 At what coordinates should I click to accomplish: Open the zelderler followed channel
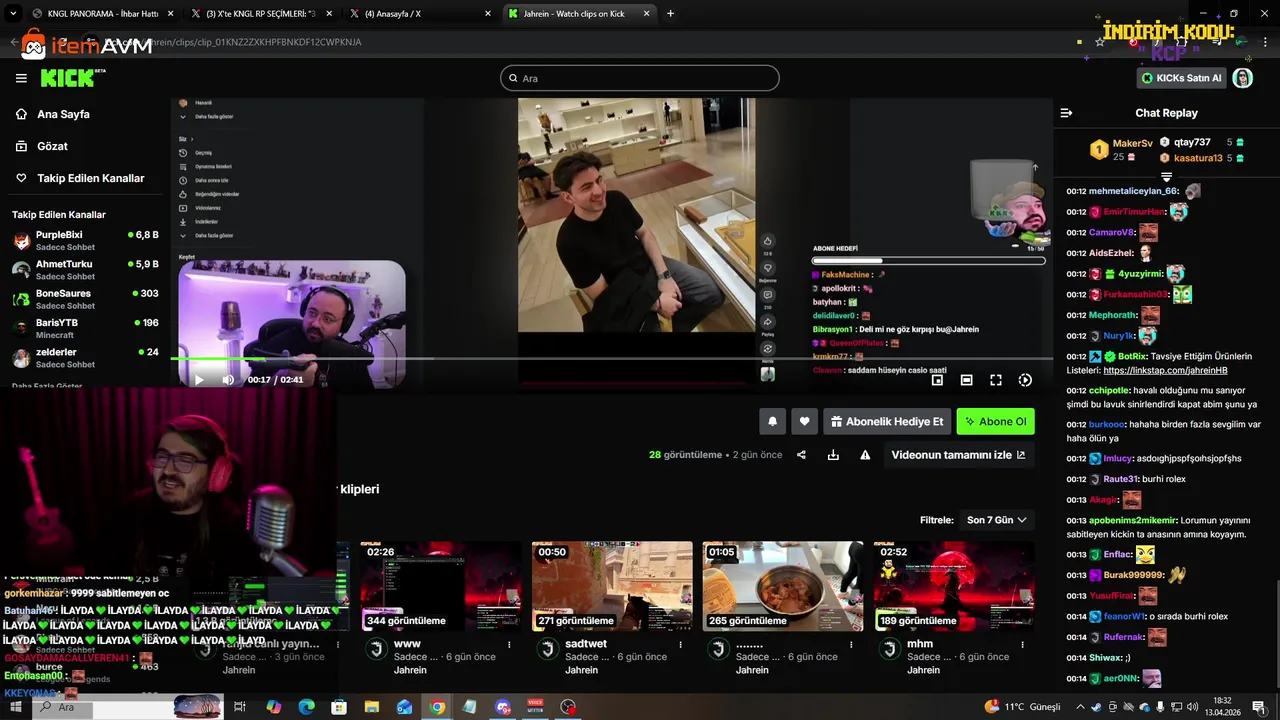point(85,357)
